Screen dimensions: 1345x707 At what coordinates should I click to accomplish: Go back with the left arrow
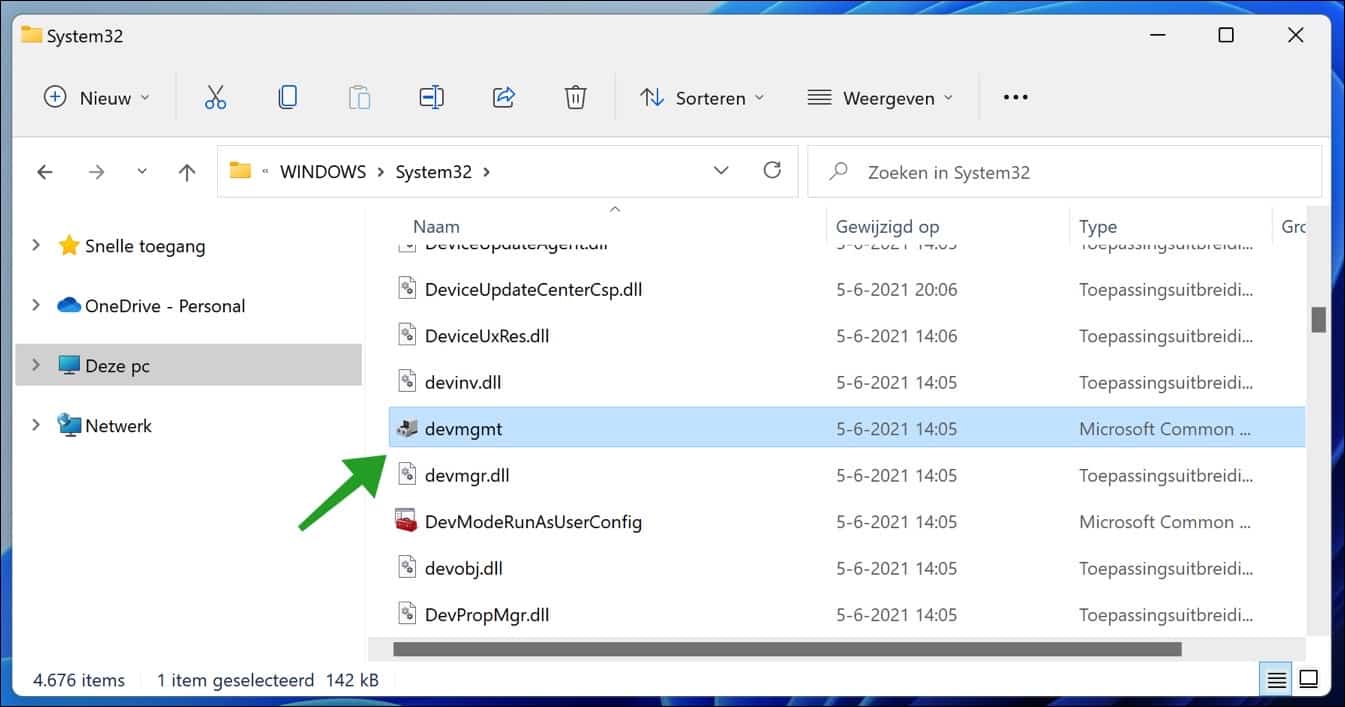point(44,172)
